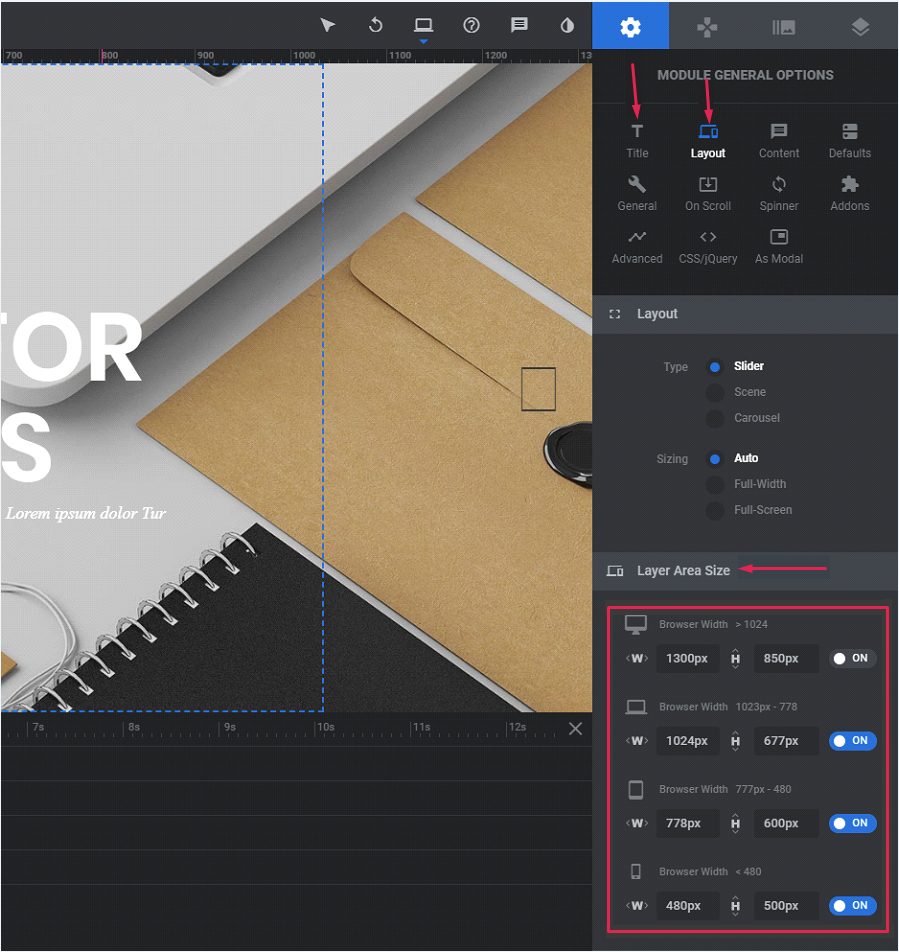
Task: Click the contrast half-circle icon
Action: (x=567, y=25)
